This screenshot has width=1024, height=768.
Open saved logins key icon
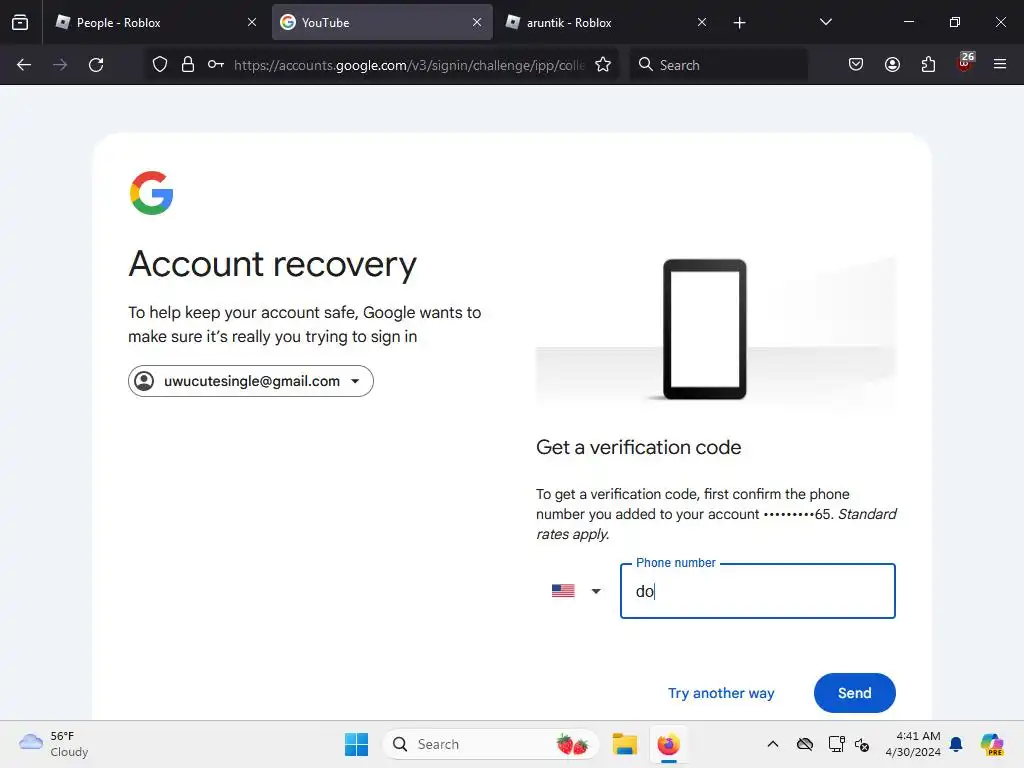(x=216, y=65)
